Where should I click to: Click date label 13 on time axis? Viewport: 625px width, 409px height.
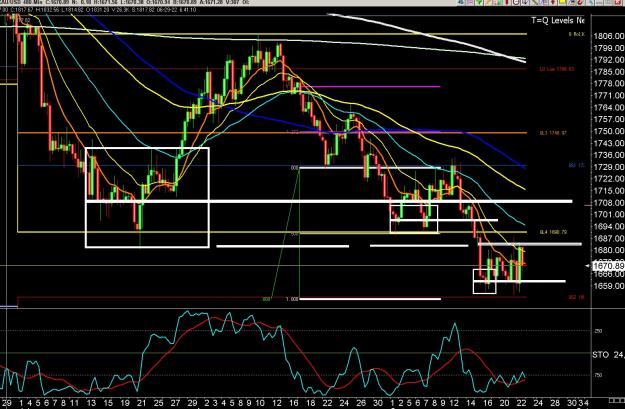91,403
